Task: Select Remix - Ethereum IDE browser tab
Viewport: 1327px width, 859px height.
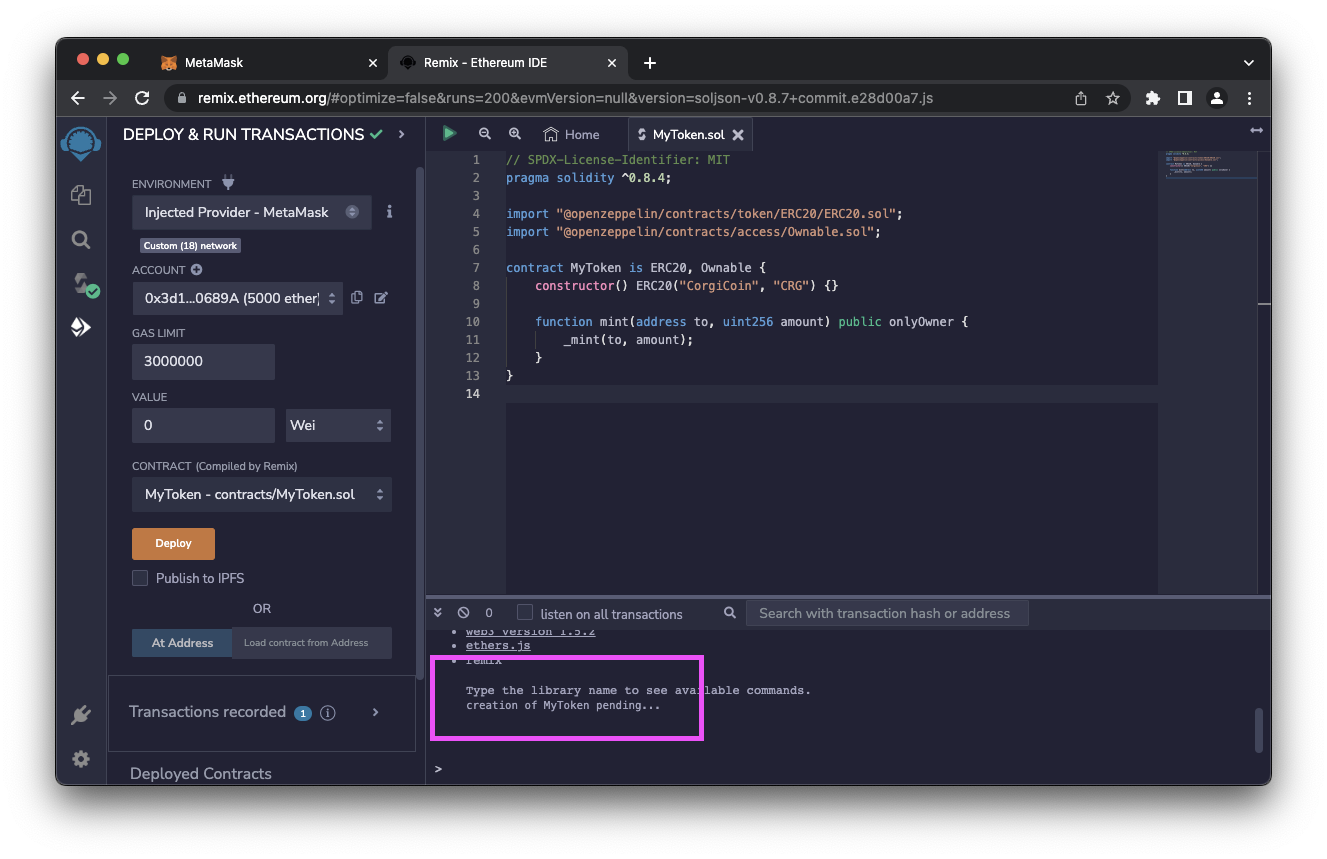Action: point(506,62)
